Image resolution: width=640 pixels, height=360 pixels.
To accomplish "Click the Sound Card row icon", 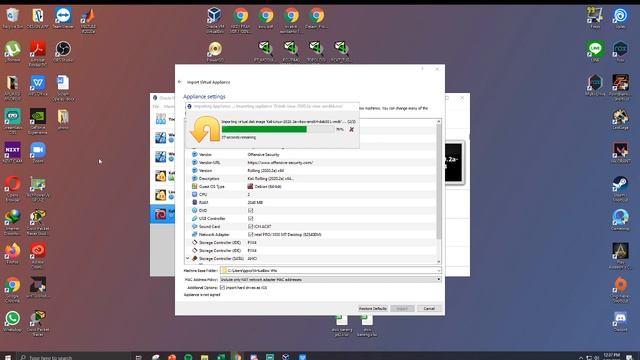I will 195,227.
